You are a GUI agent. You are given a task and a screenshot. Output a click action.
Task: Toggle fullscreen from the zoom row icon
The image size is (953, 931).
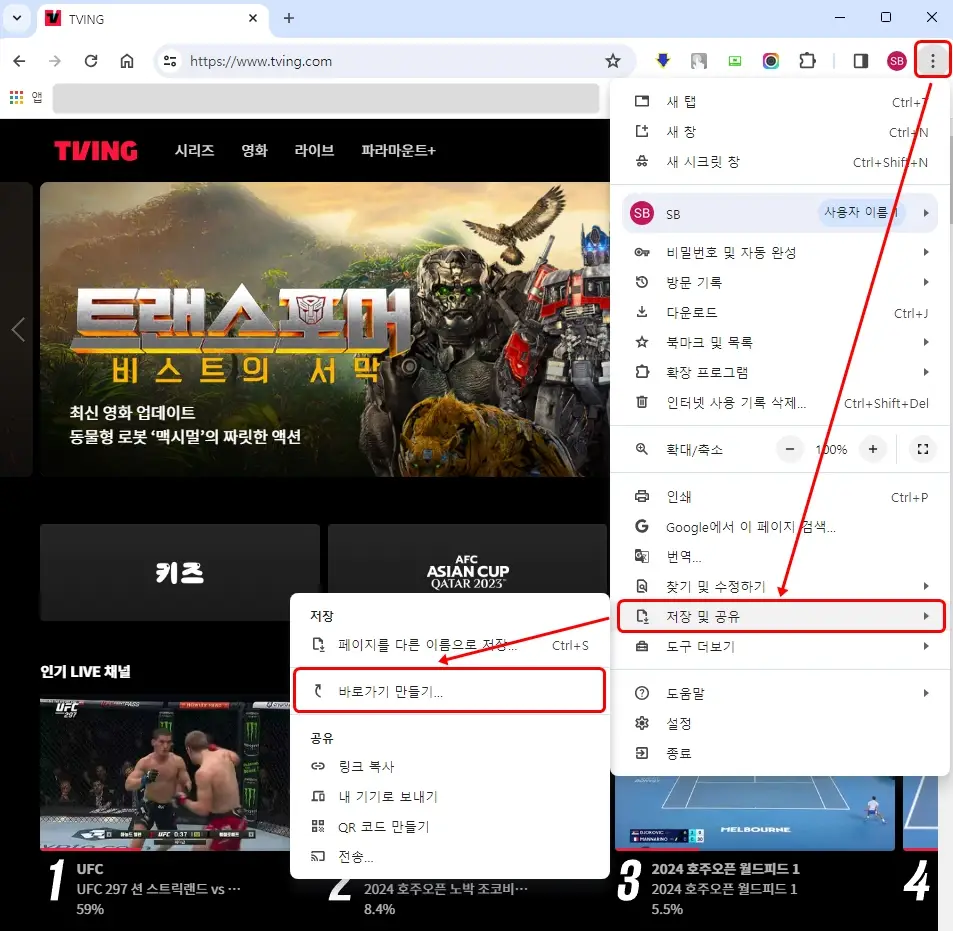pos(923,449)
